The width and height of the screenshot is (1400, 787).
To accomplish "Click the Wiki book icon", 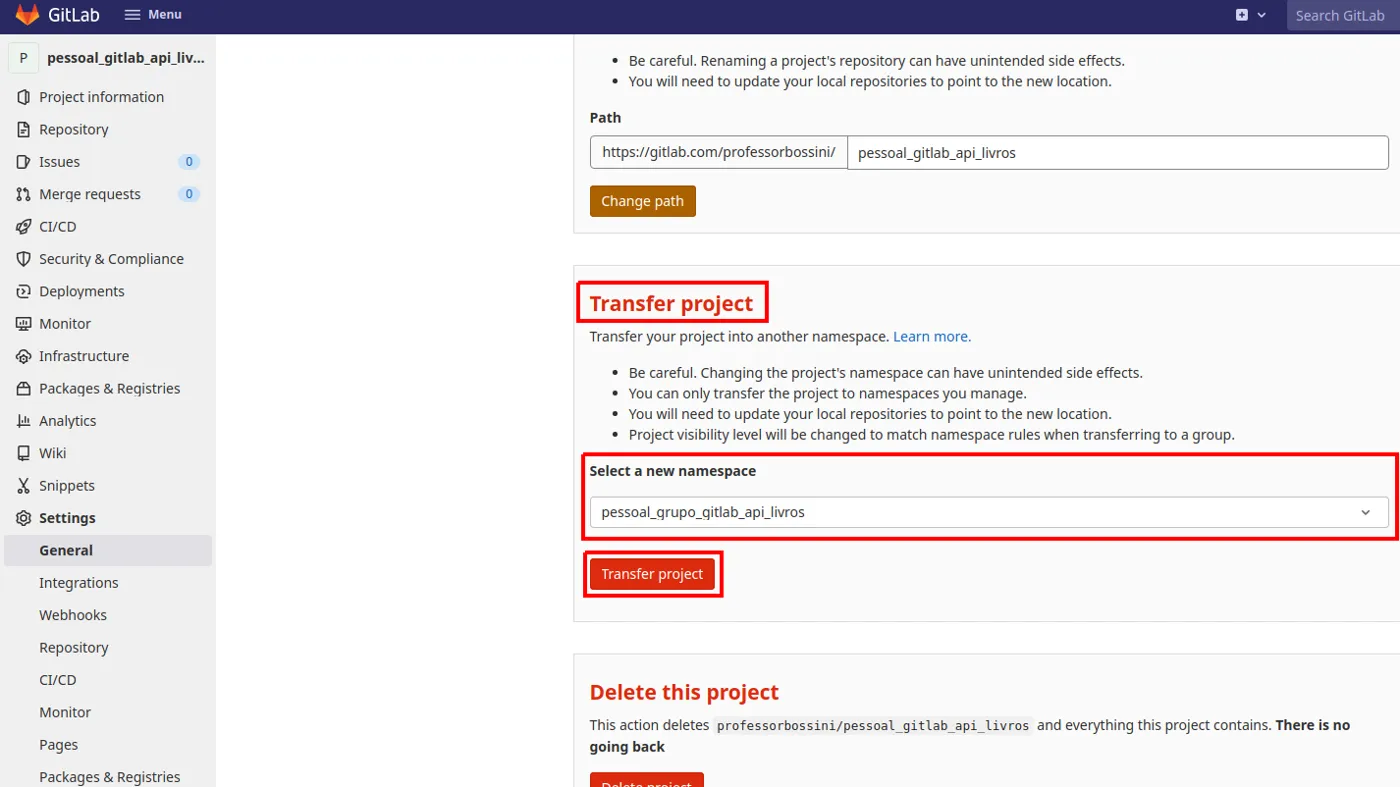I will [24, 453].
